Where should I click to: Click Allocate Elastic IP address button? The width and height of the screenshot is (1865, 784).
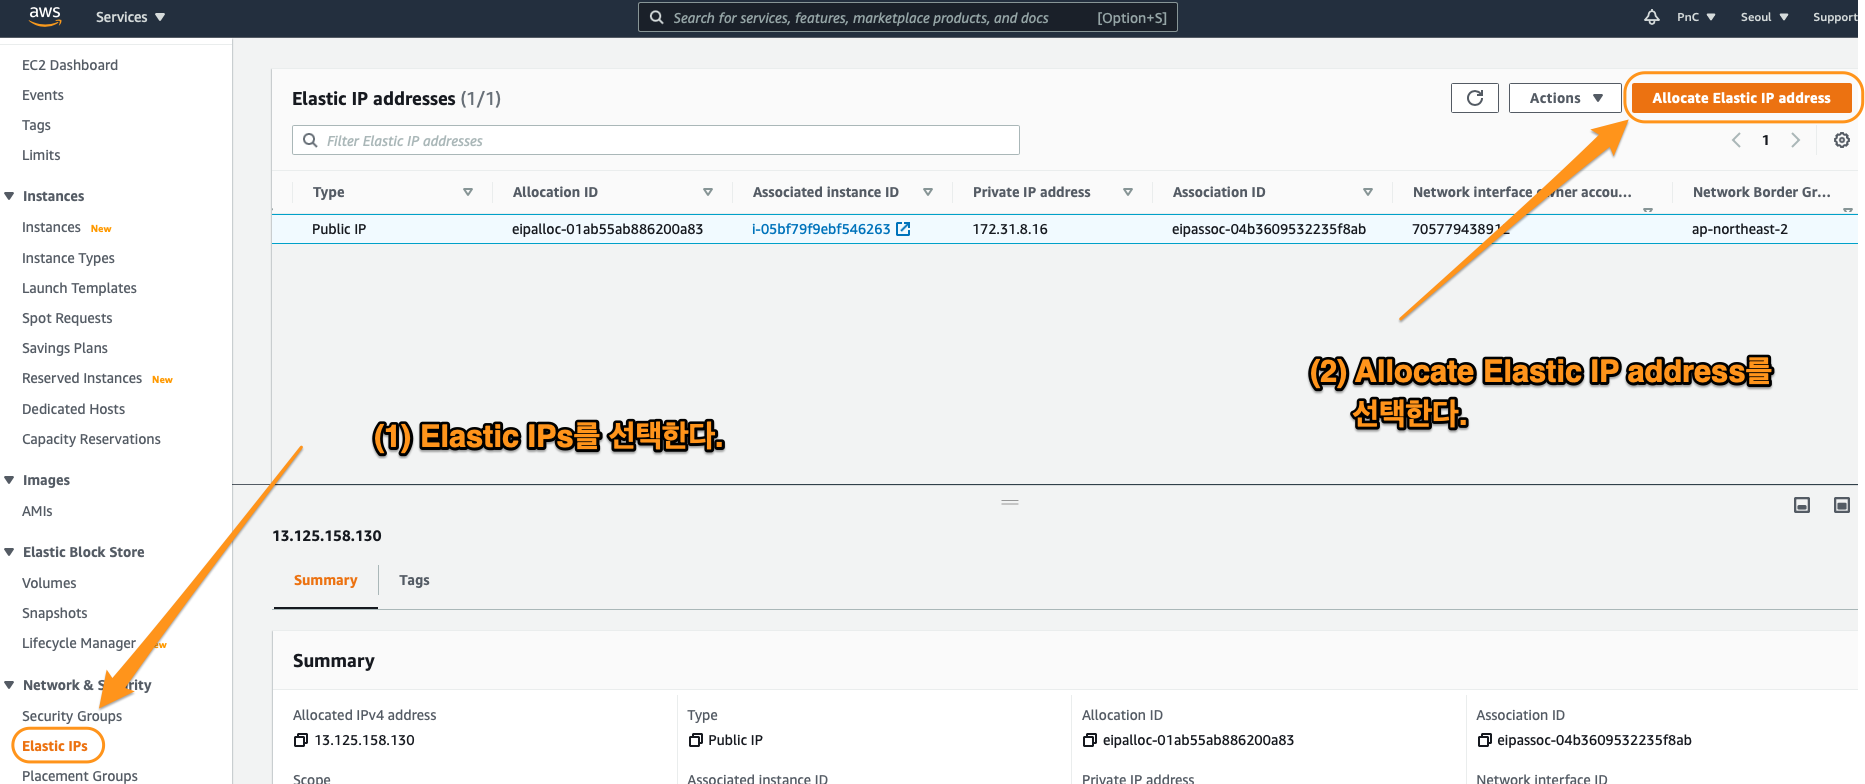point(1740,98)
